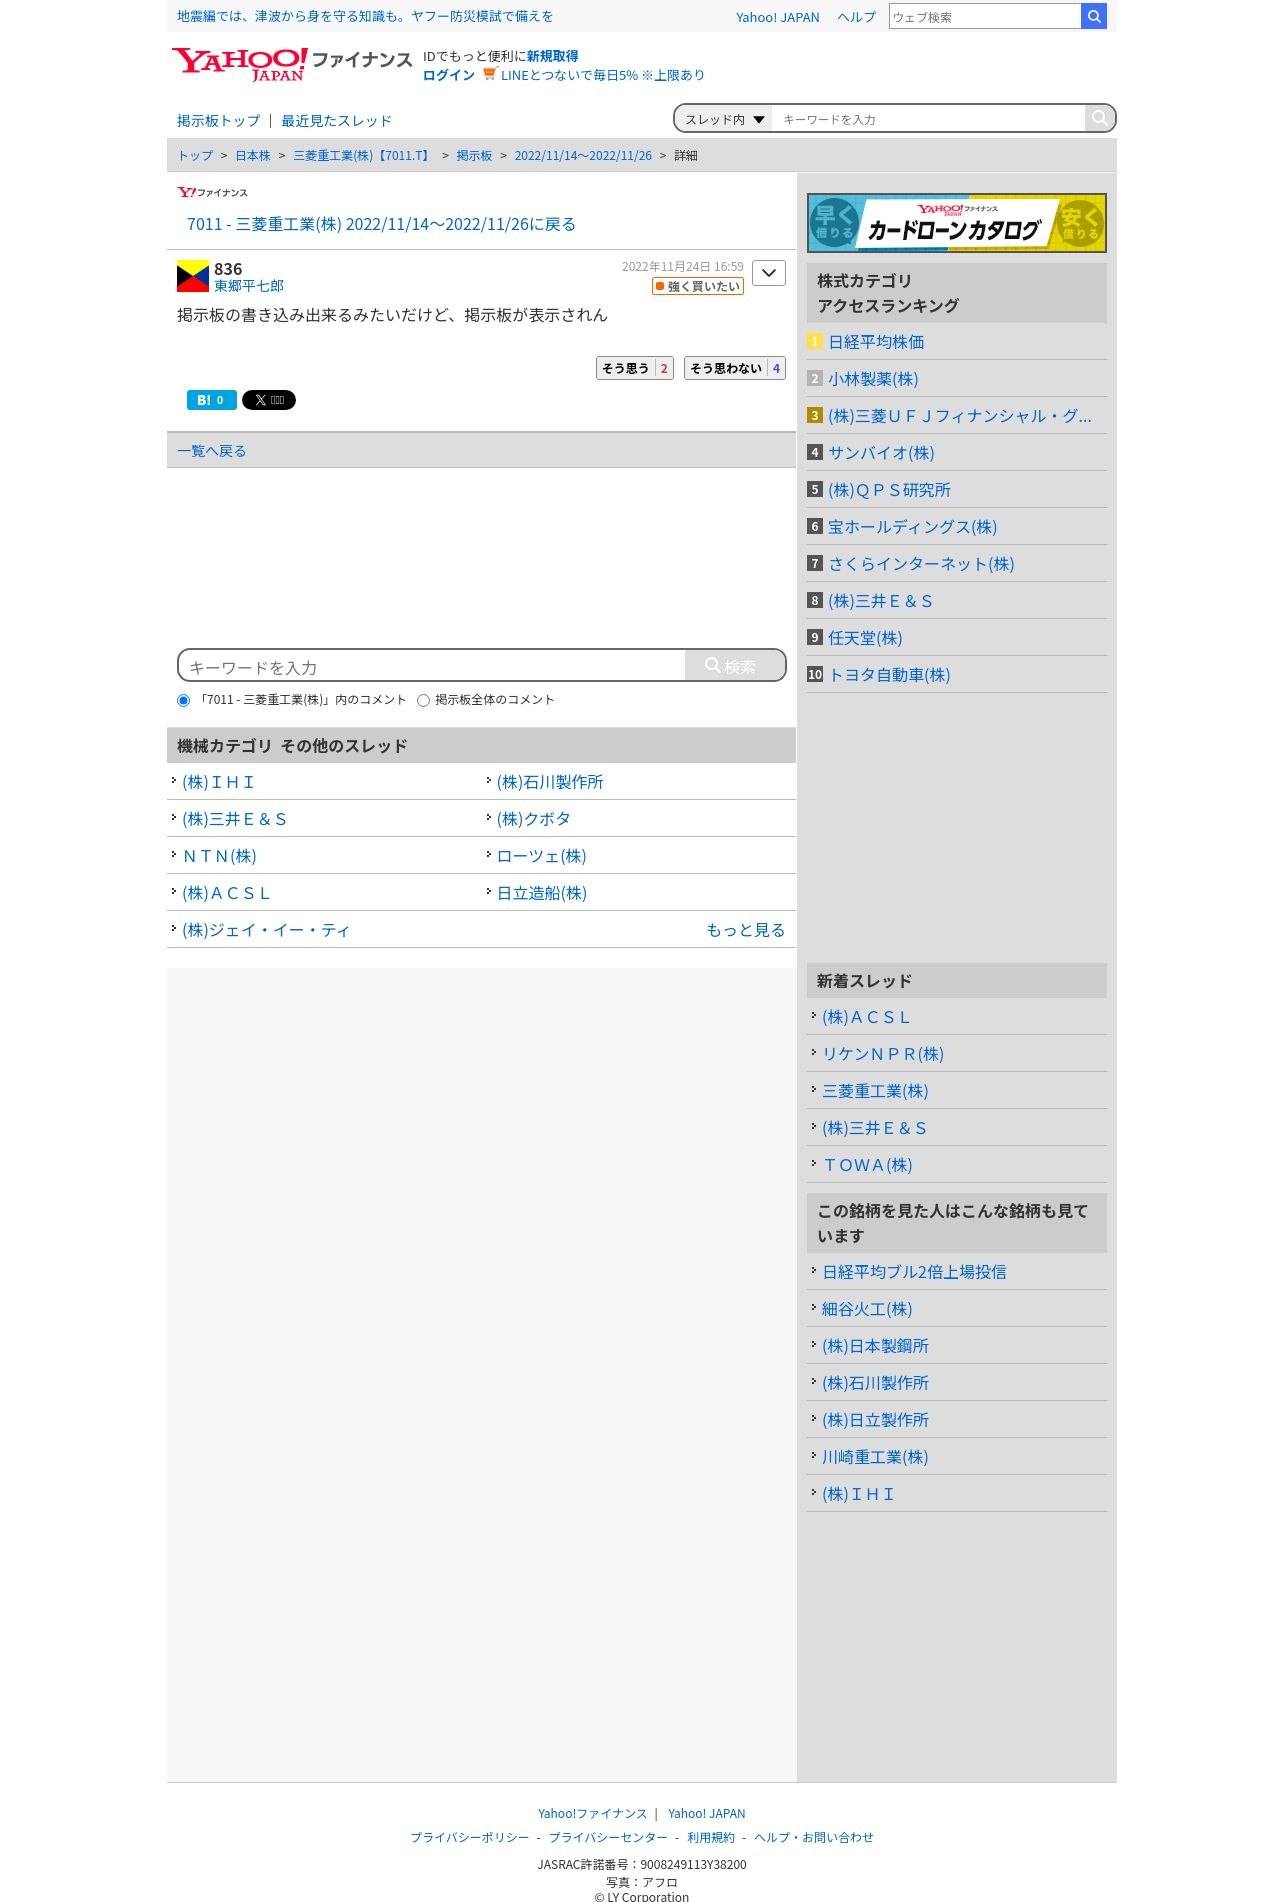
Task: Click the 一覧へ戻る link
Action: click(x=212, y=451)
